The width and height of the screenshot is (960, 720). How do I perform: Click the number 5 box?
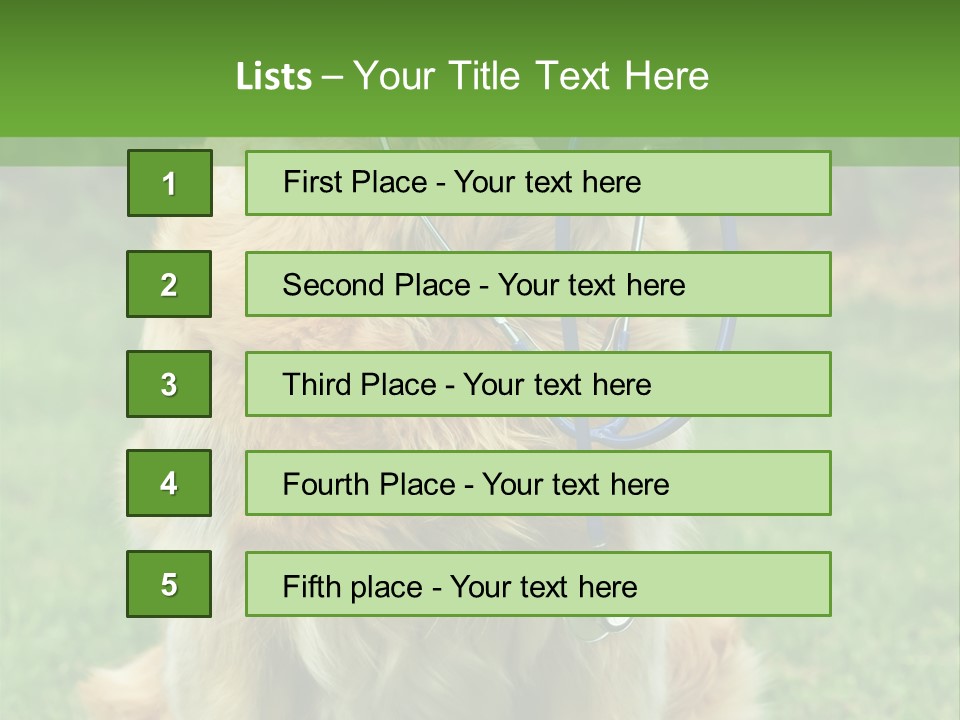(x=169, y=584)
